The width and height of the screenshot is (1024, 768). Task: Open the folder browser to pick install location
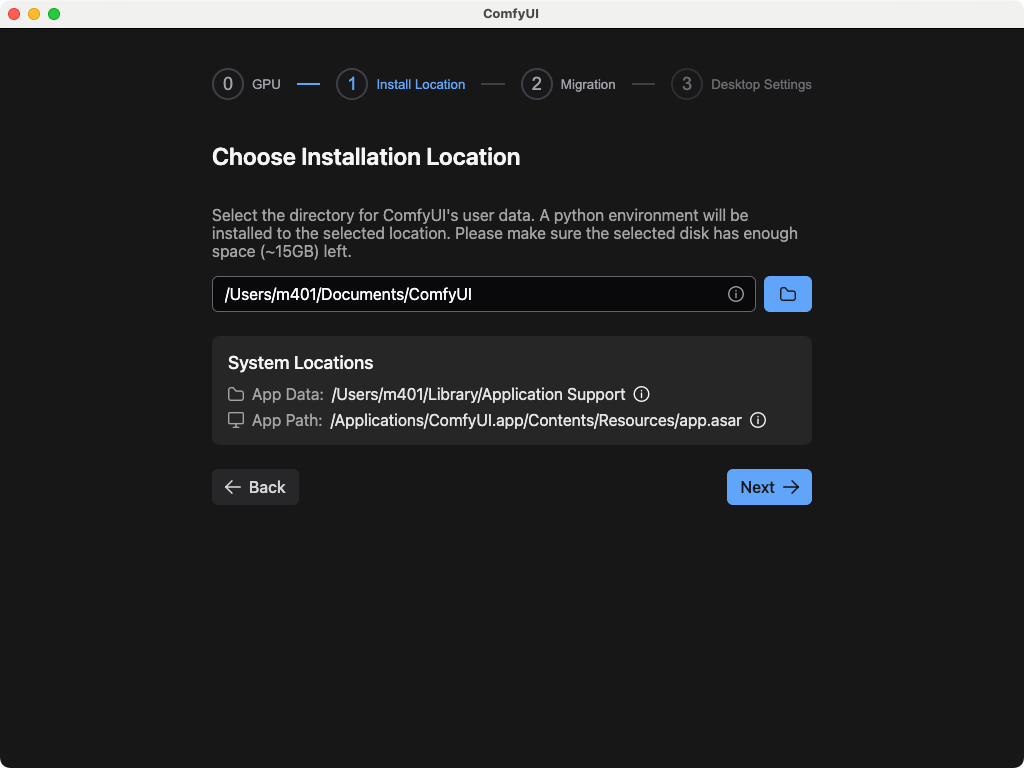click(788, 294)
